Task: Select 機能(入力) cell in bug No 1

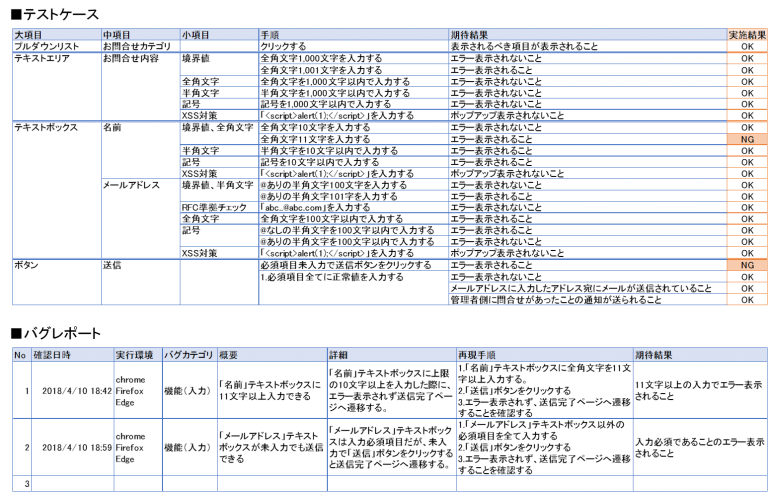Action: pyautogui.click(x=190, y=391)
